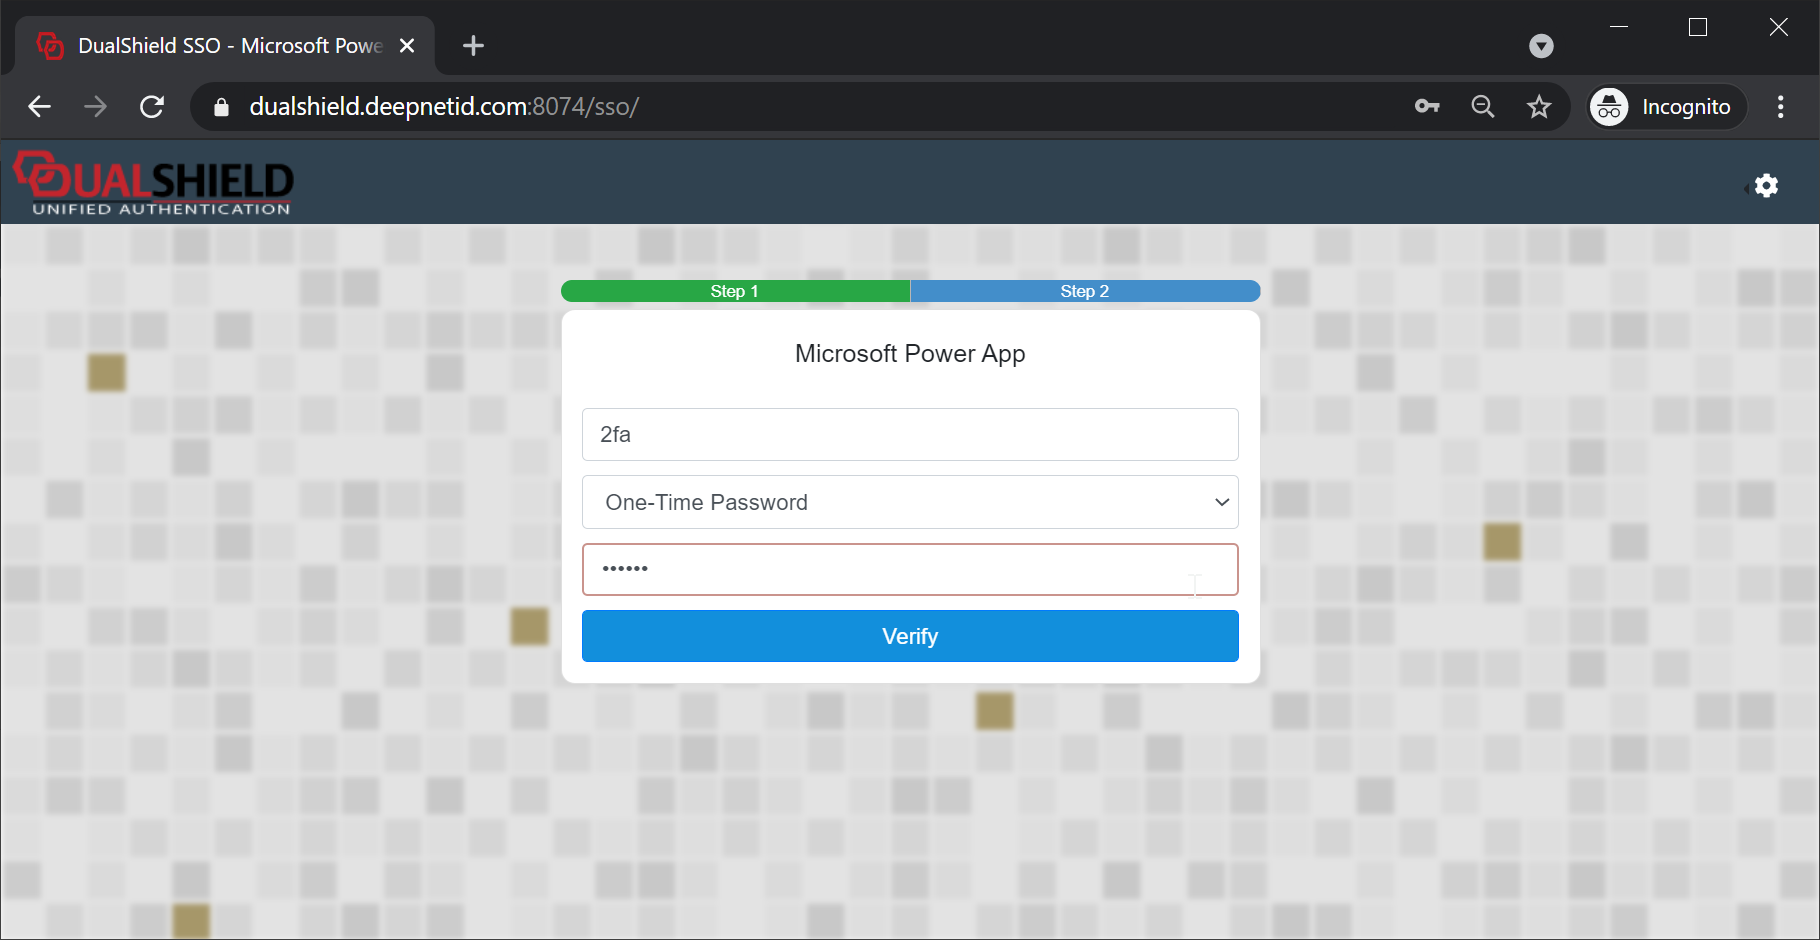Click the Step 2 progress segment
This screenshot has width=1820, height=940.
(1085, 291)
